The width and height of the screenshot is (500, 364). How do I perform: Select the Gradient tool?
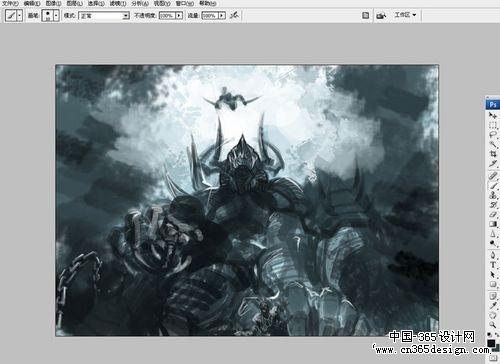(493, 224)
